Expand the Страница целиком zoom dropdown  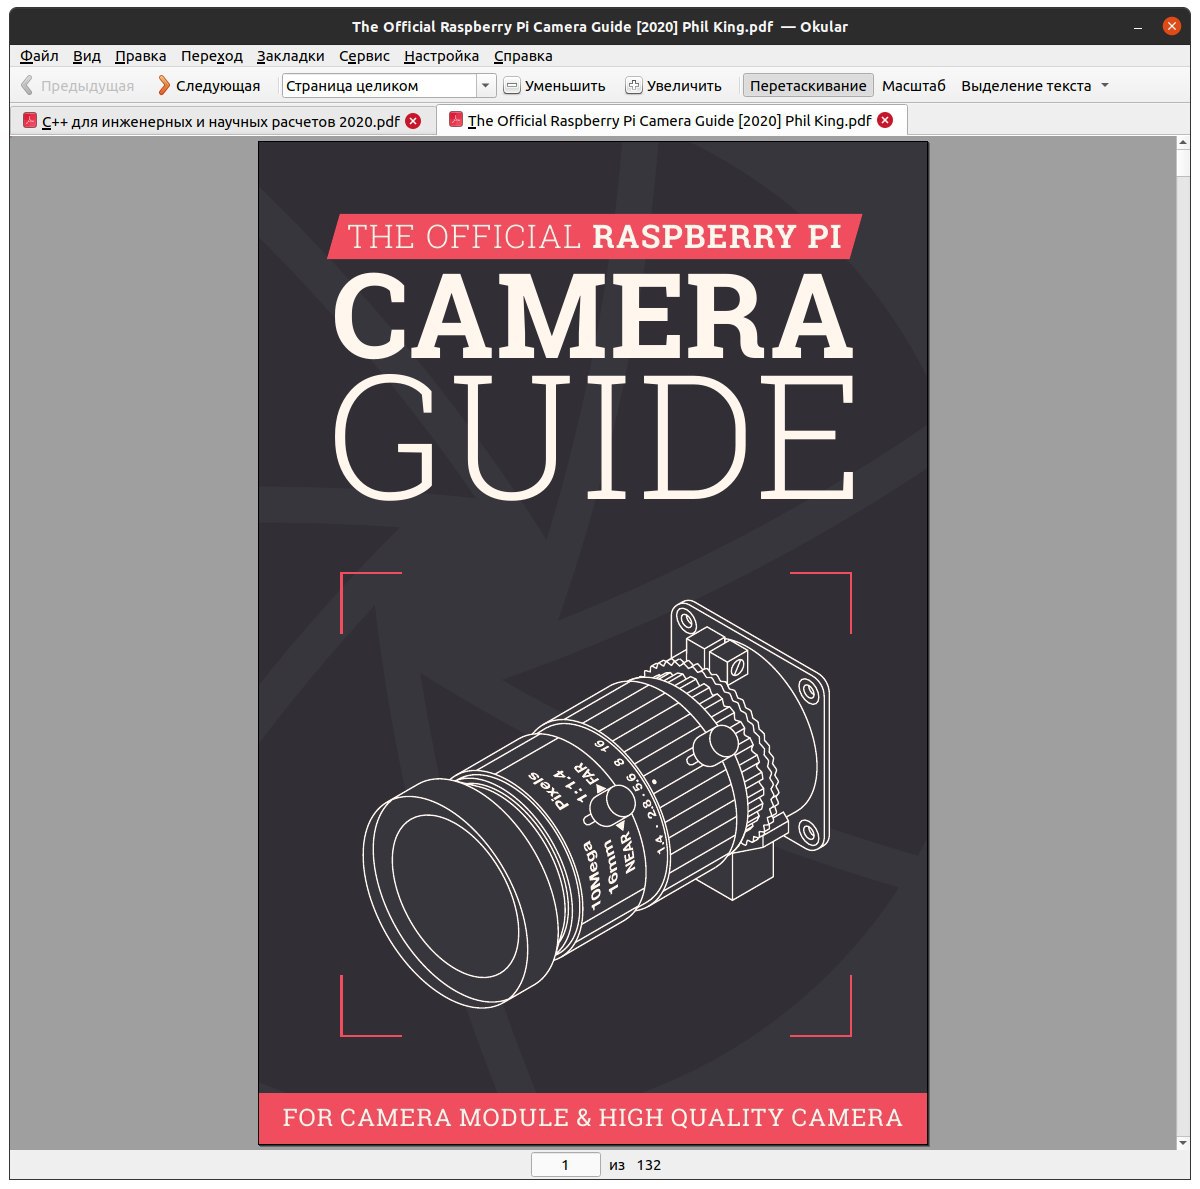coord(486,86)
